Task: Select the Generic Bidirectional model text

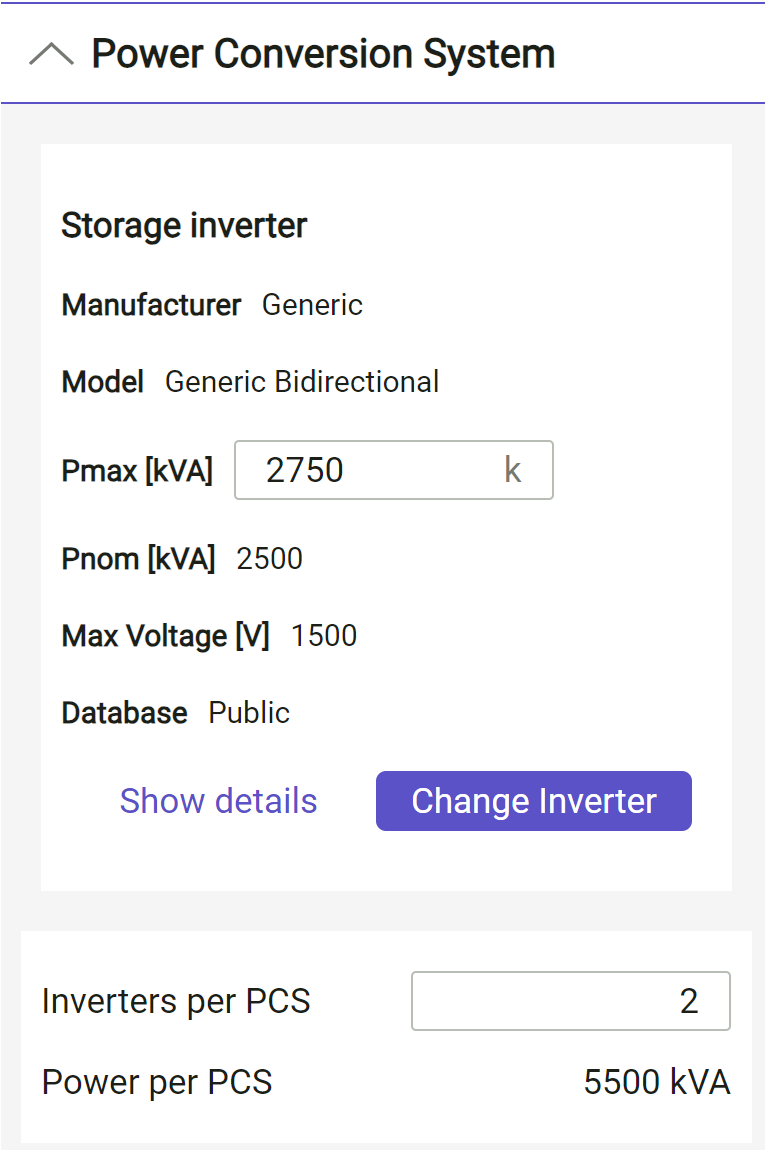Action: click(302, 382)
